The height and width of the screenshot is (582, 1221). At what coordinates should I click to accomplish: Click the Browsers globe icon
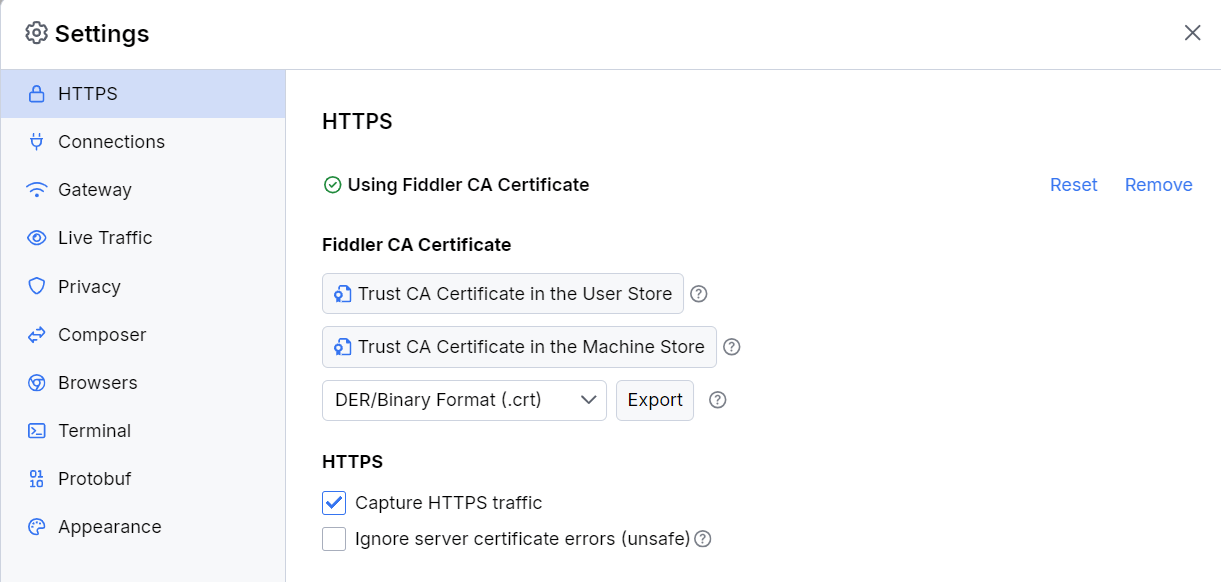37,382
